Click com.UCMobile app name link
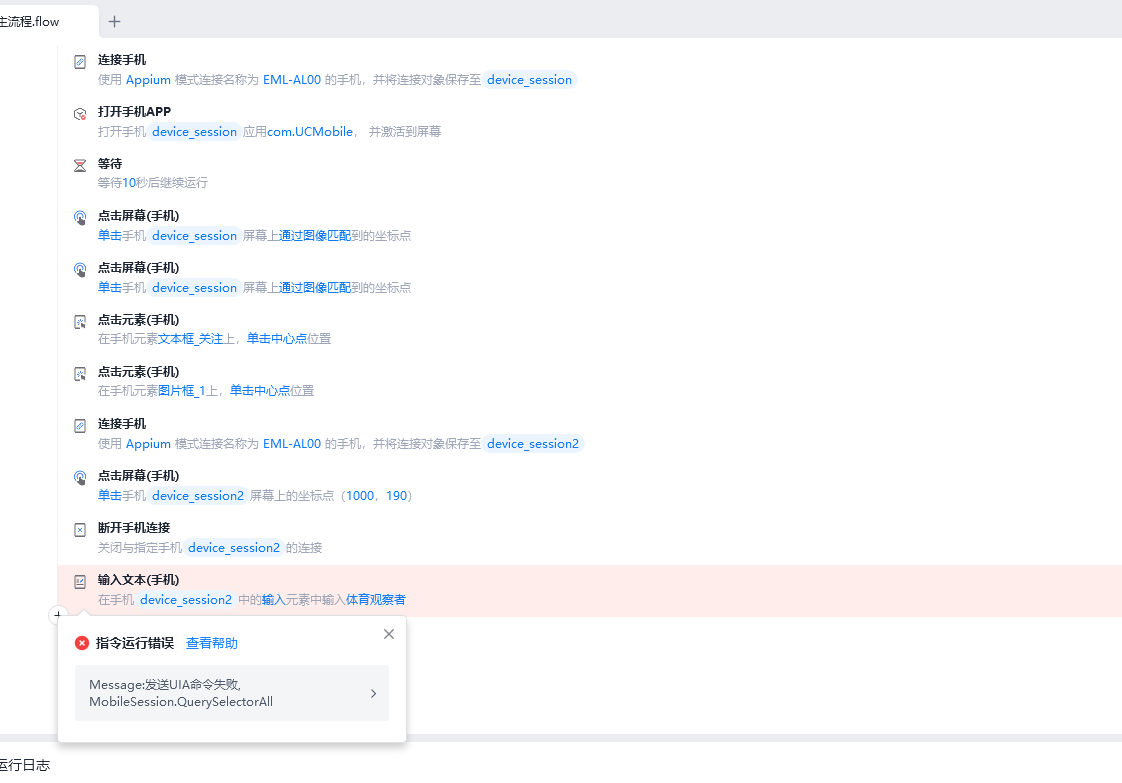1122x783 pixels. [x=310, y=132]
